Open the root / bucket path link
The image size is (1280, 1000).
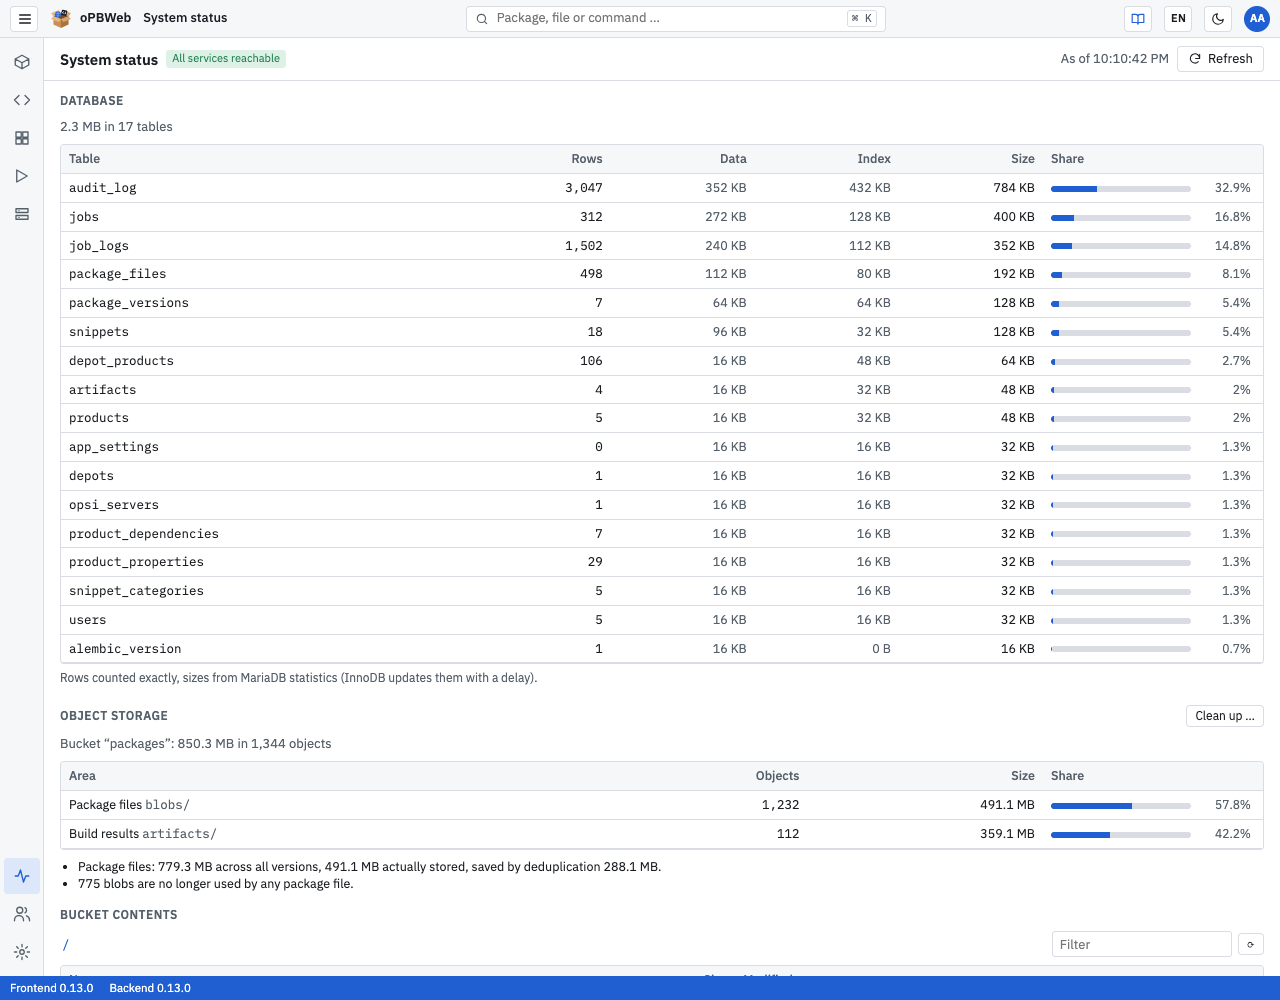pyautogui.click(x=66, y=945)
